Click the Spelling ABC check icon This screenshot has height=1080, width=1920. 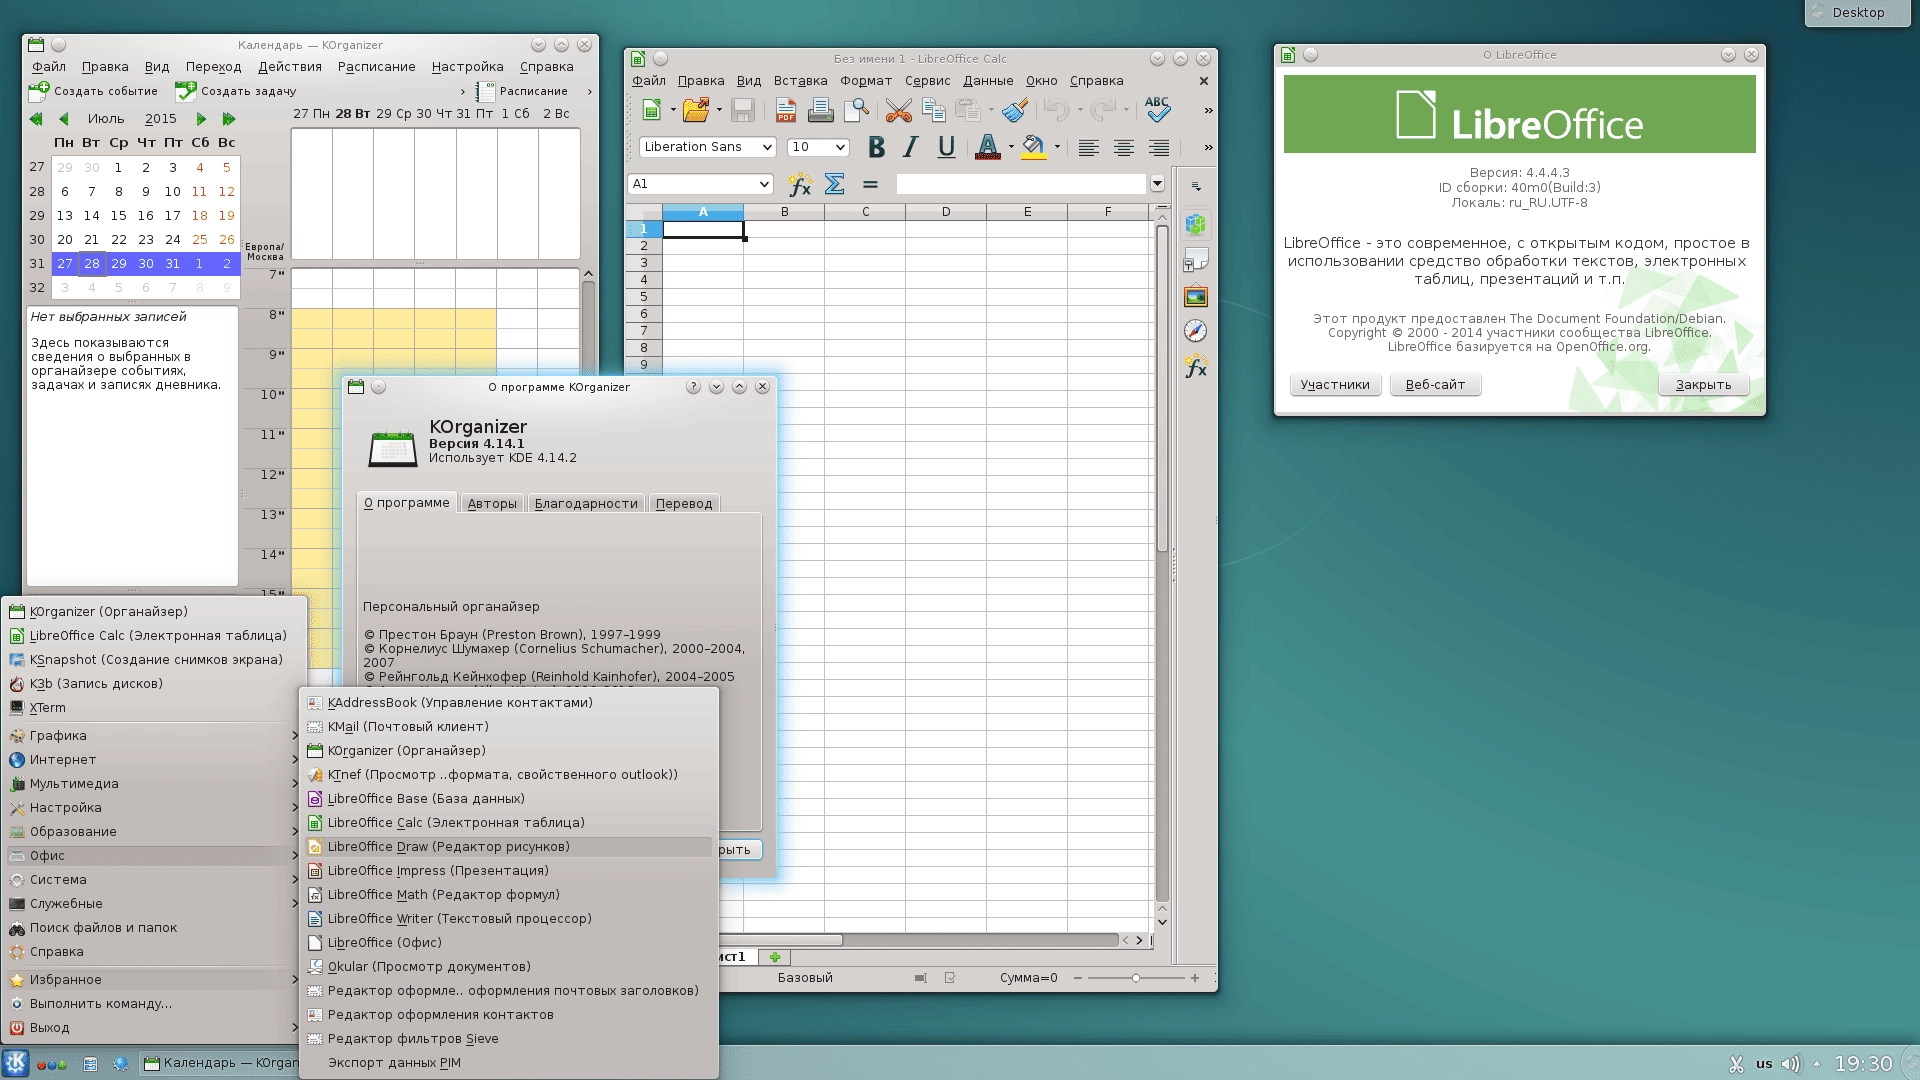click(x=1158, y=109)
